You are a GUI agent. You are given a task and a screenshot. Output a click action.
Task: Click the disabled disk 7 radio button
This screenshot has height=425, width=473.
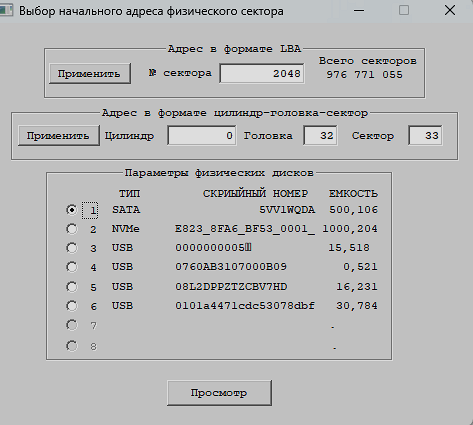pyautogui.click(x=71, y=325)
